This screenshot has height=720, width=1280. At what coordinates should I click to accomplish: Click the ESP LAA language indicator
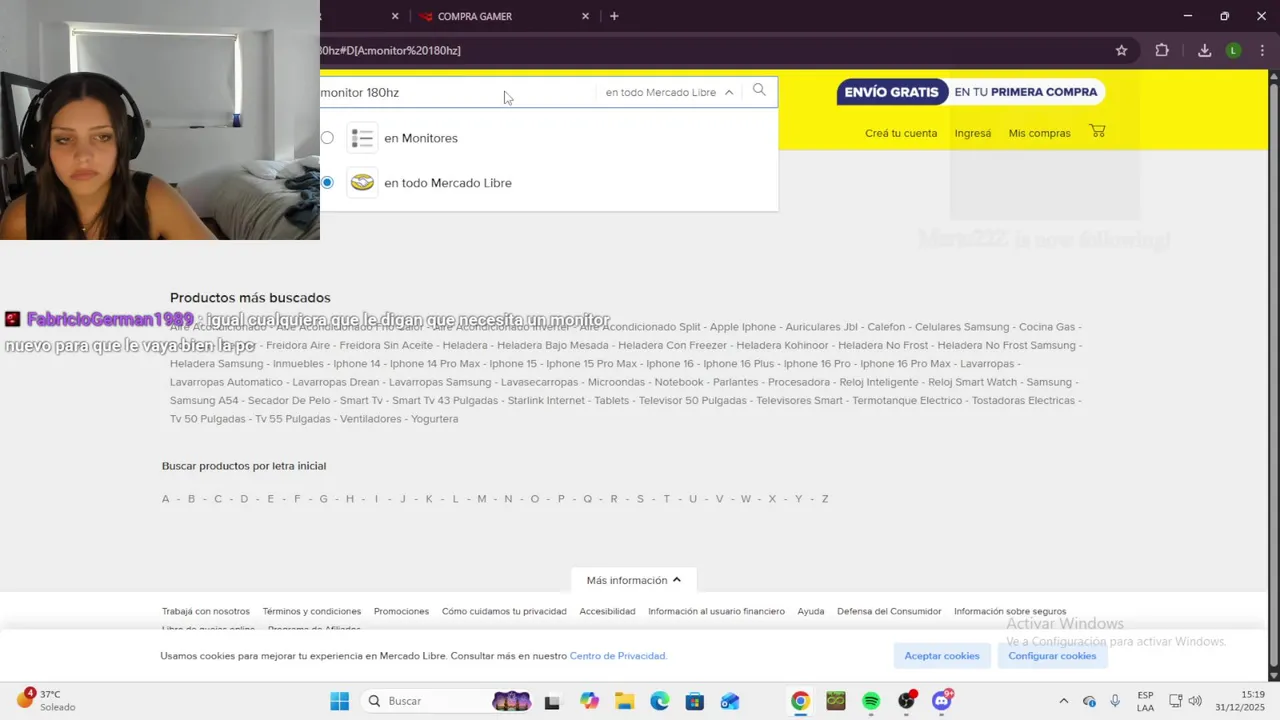pos(1145,701)
